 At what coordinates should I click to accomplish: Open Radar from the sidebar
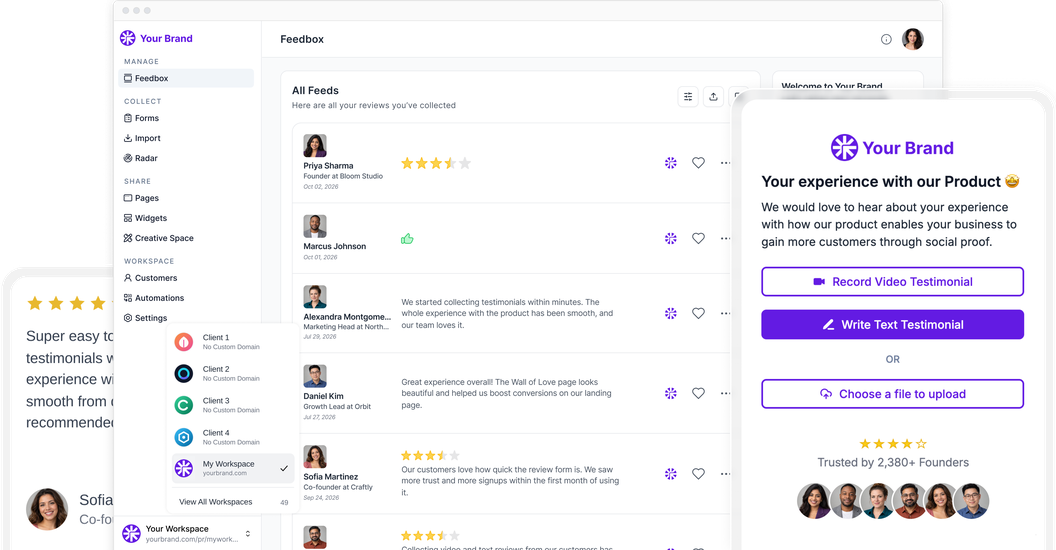point(141,158)
